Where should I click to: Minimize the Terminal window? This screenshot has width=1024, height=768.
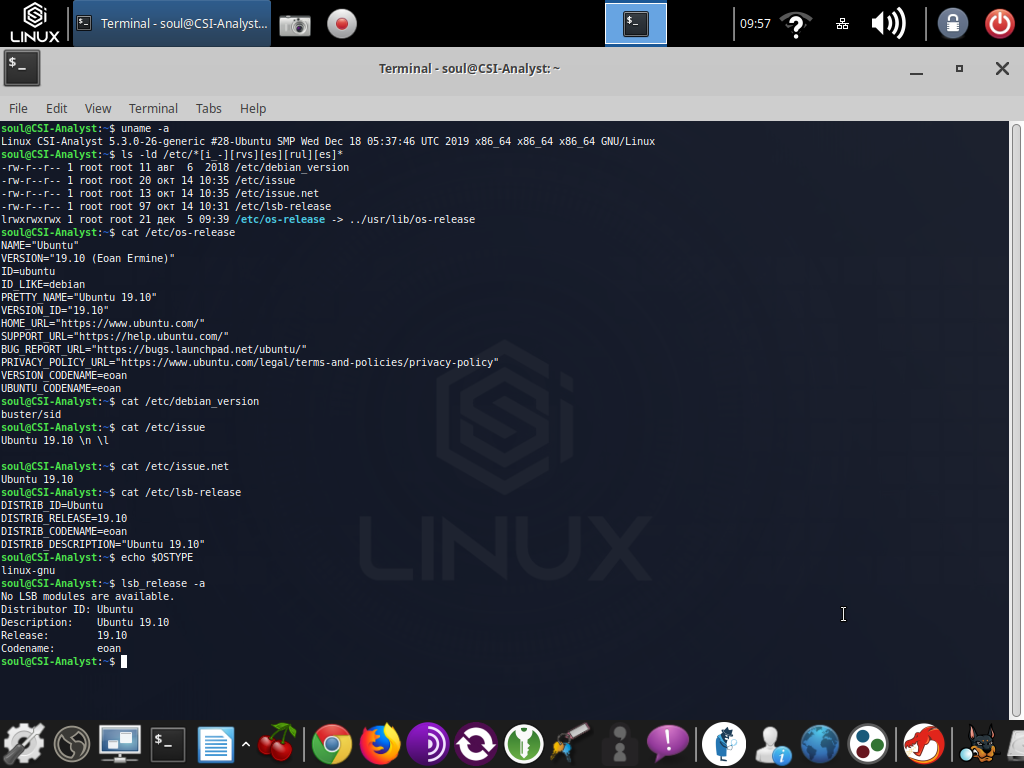coord(916,69)
